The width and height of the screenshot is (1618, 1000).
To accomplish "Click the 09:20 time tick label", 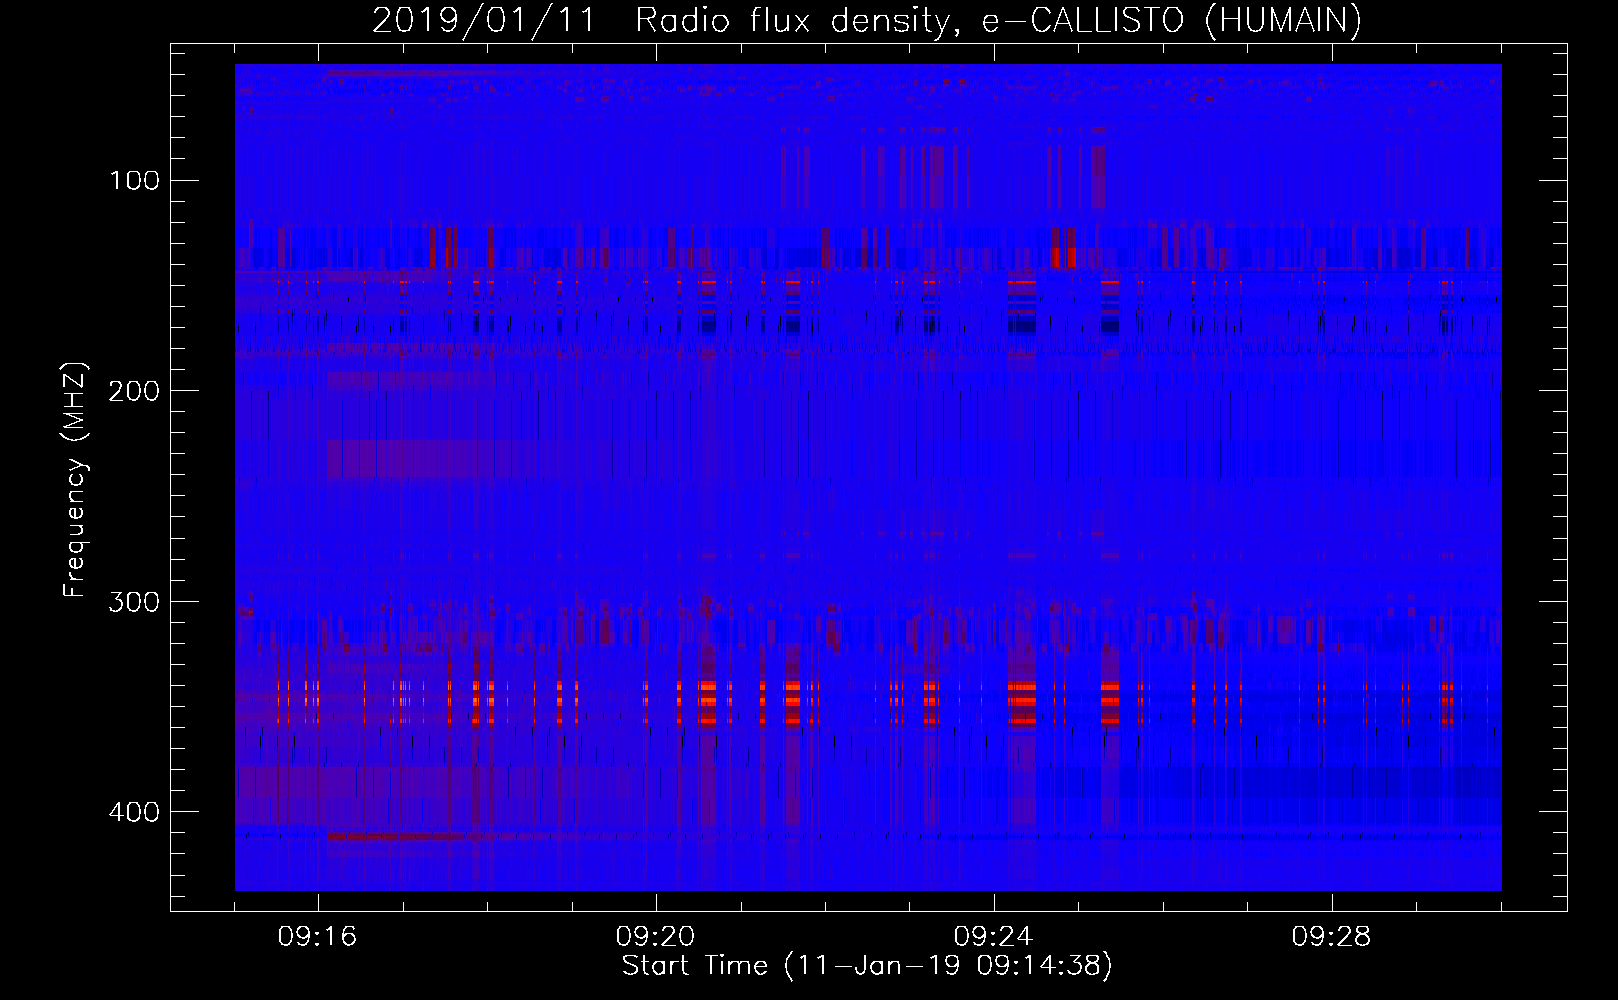I will [x=656, y=937].
